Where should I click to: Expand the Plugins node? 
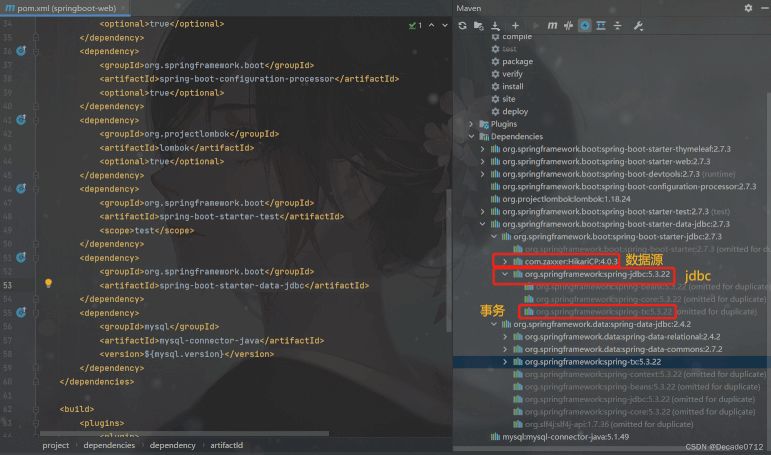click(x=472, y=124)
